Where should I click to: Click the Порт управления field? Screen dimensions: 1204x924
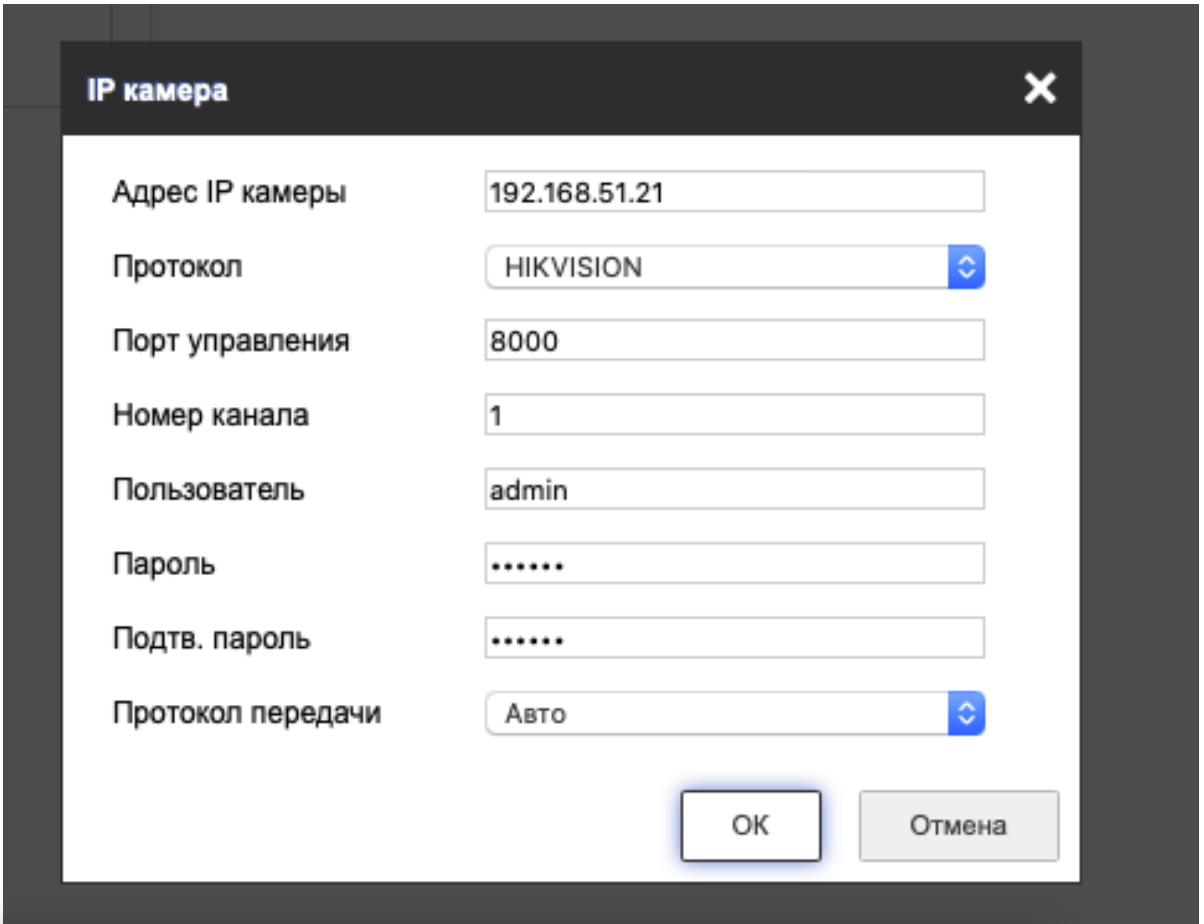pyautogui.click(x=735, y=340)
